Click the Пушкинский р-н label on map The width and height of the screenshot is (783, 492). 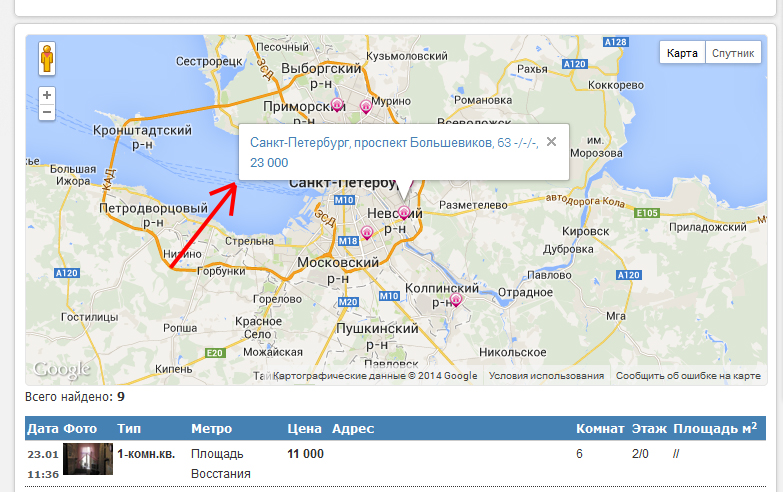click(377, 336)
